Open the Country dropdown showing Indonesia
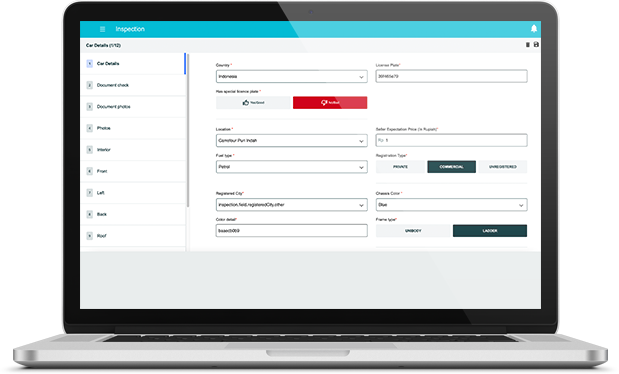This screenshot has width=619, height=374. coord(291,77)
